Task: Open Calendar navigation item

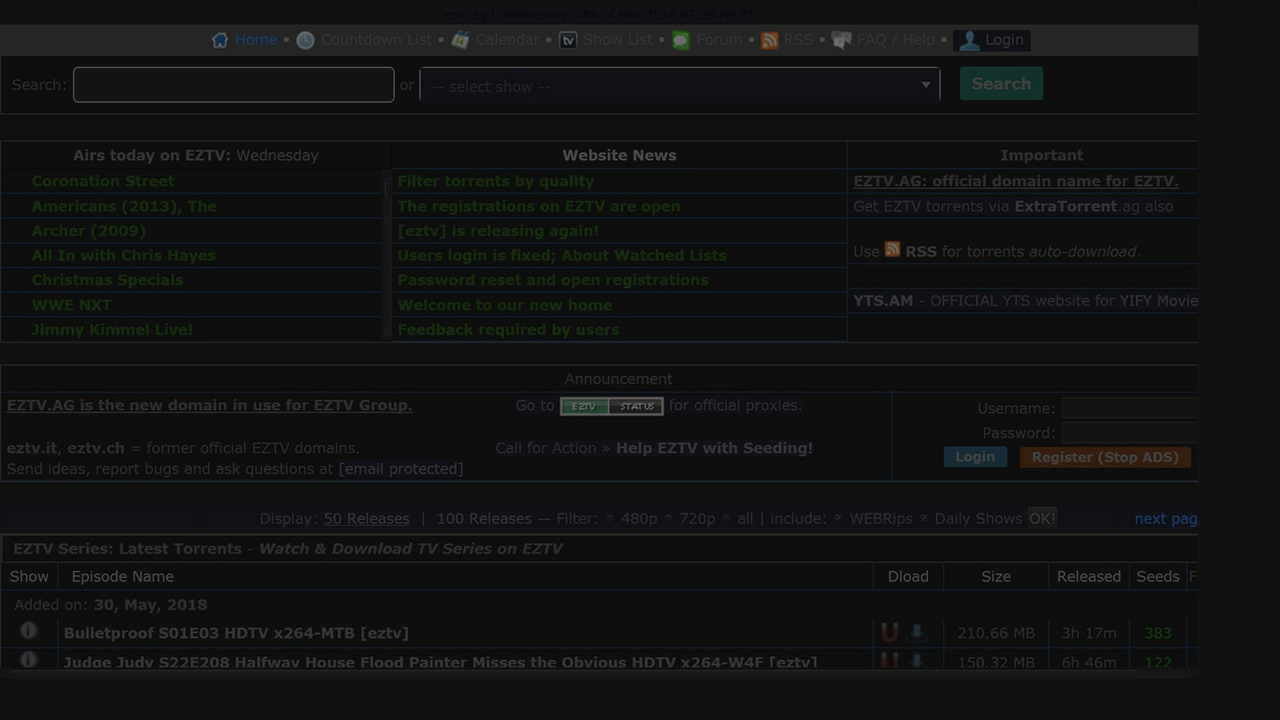Action: pyautogui.click(x=507, y=40)
